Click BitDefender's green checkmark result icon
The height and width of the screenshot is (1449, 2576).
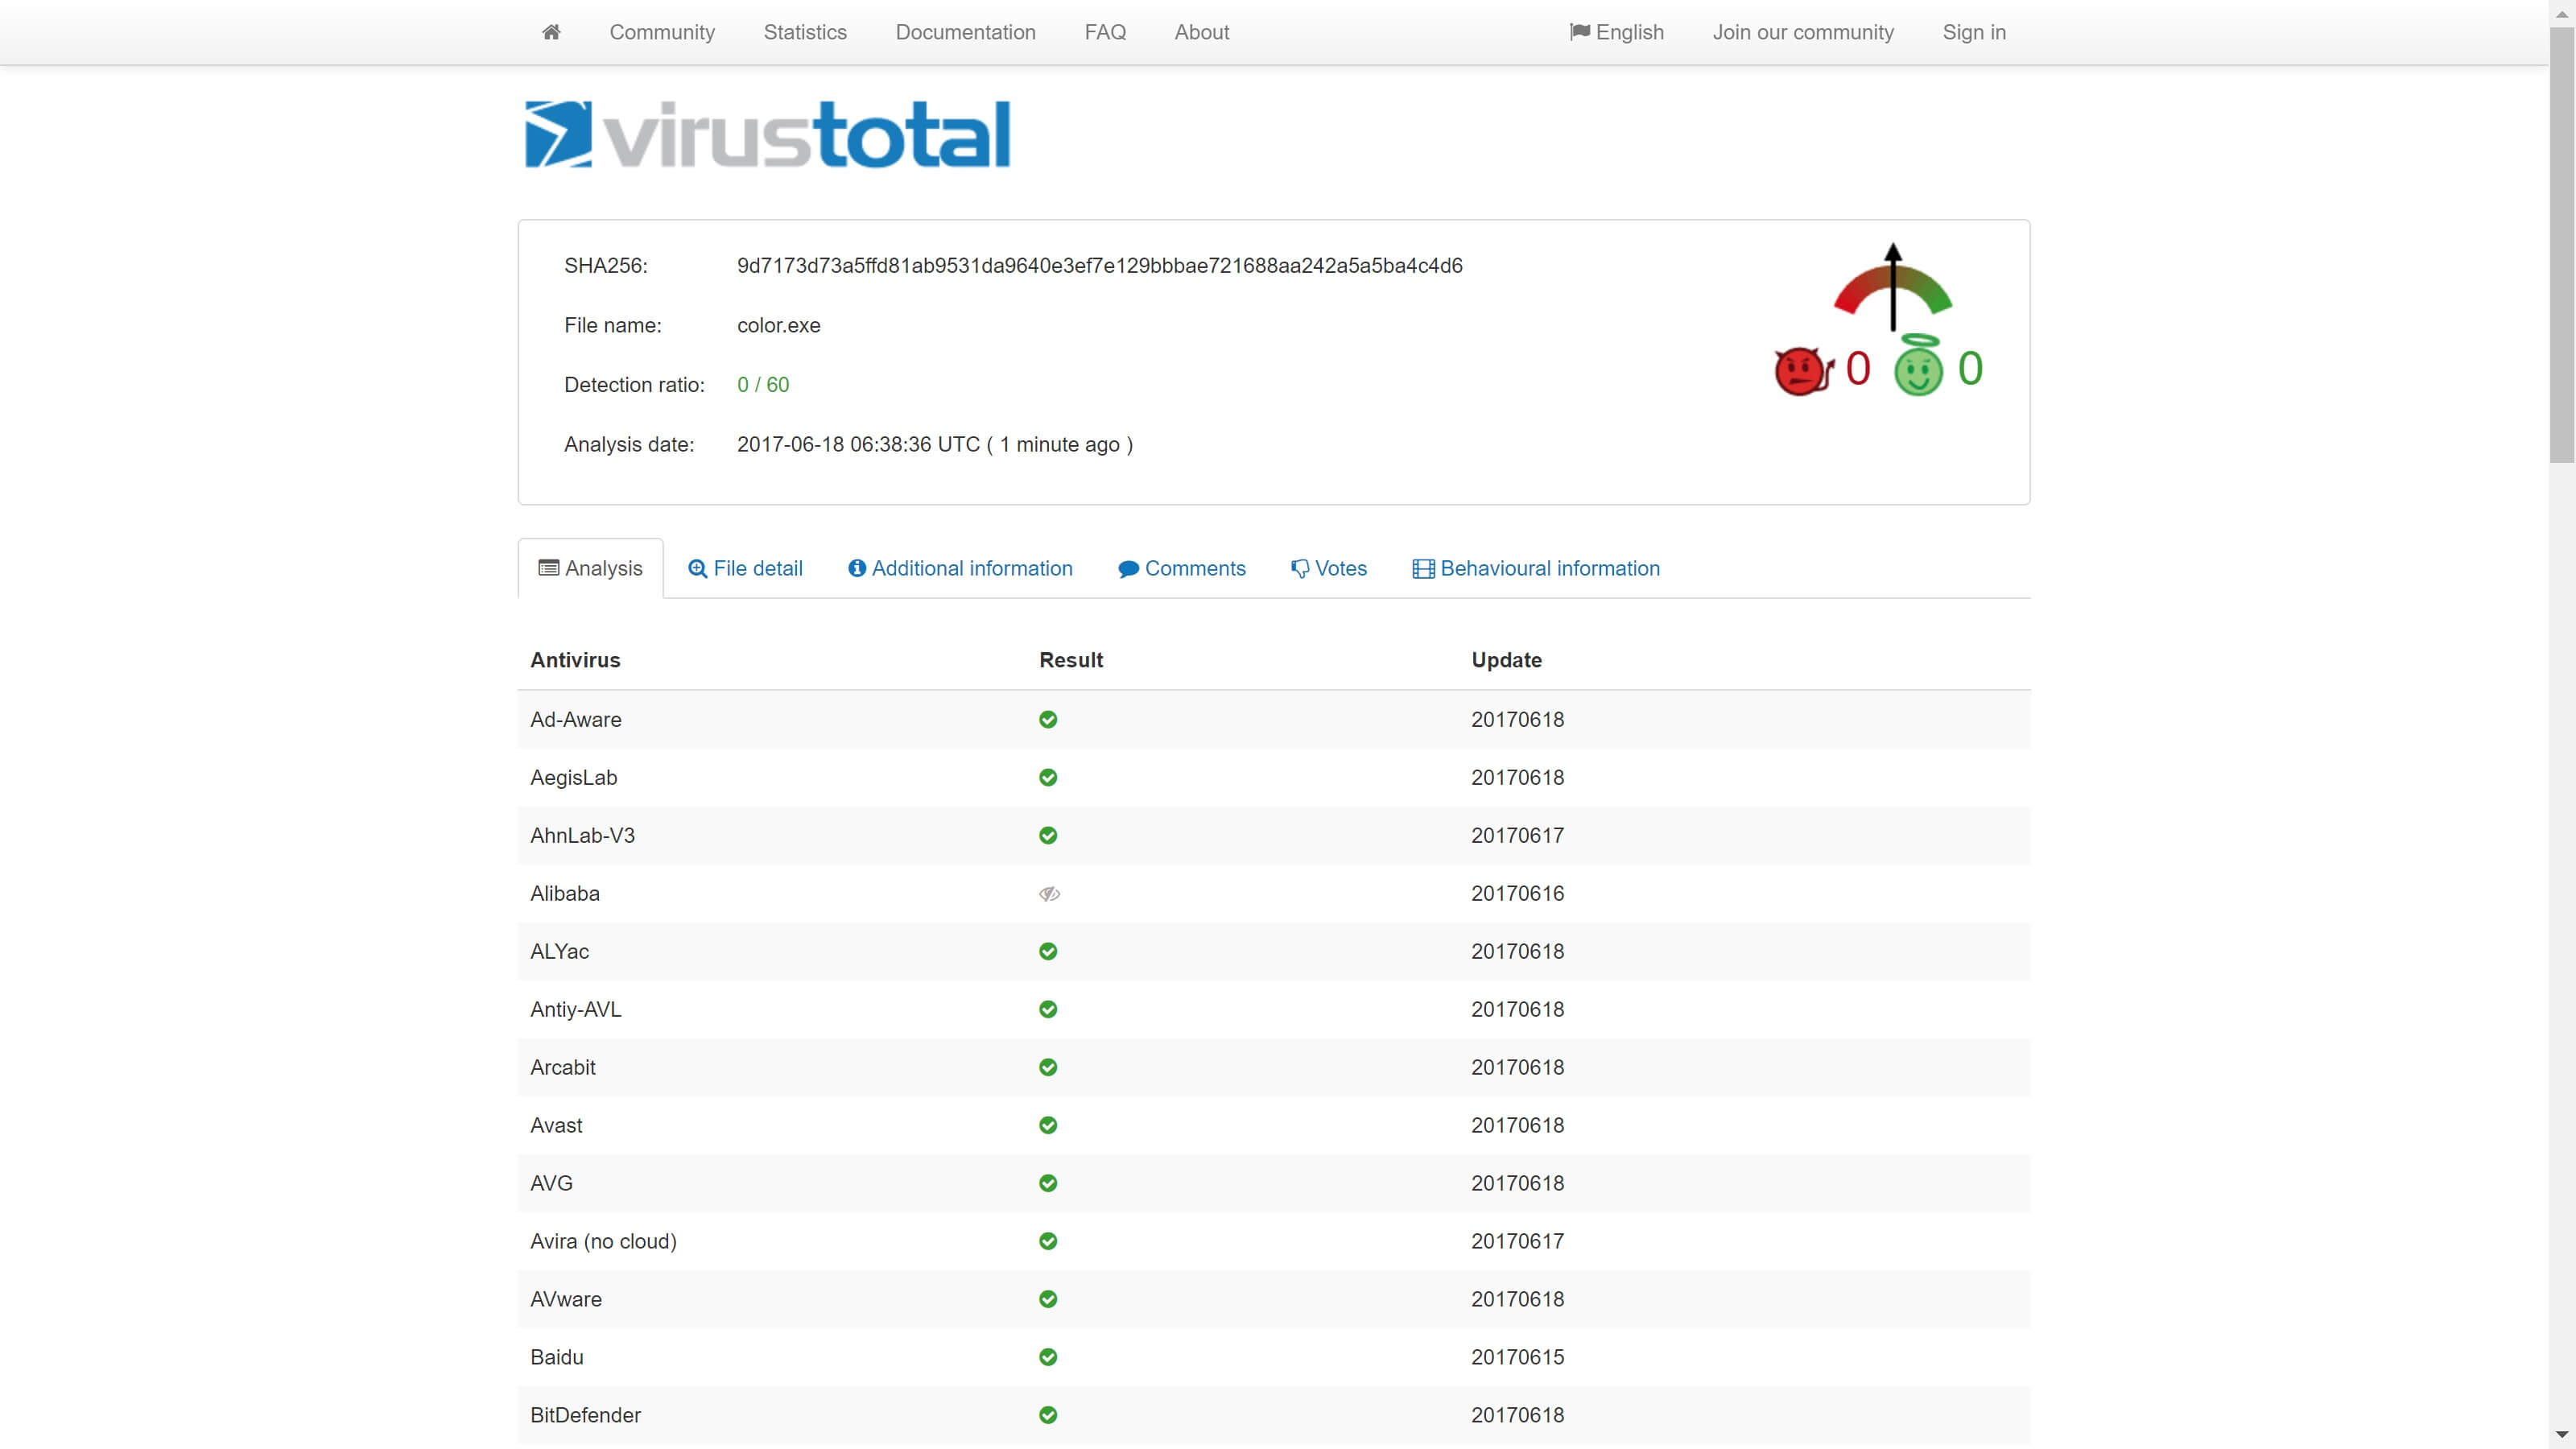pyautogui.click(x=1048, y=1415)
